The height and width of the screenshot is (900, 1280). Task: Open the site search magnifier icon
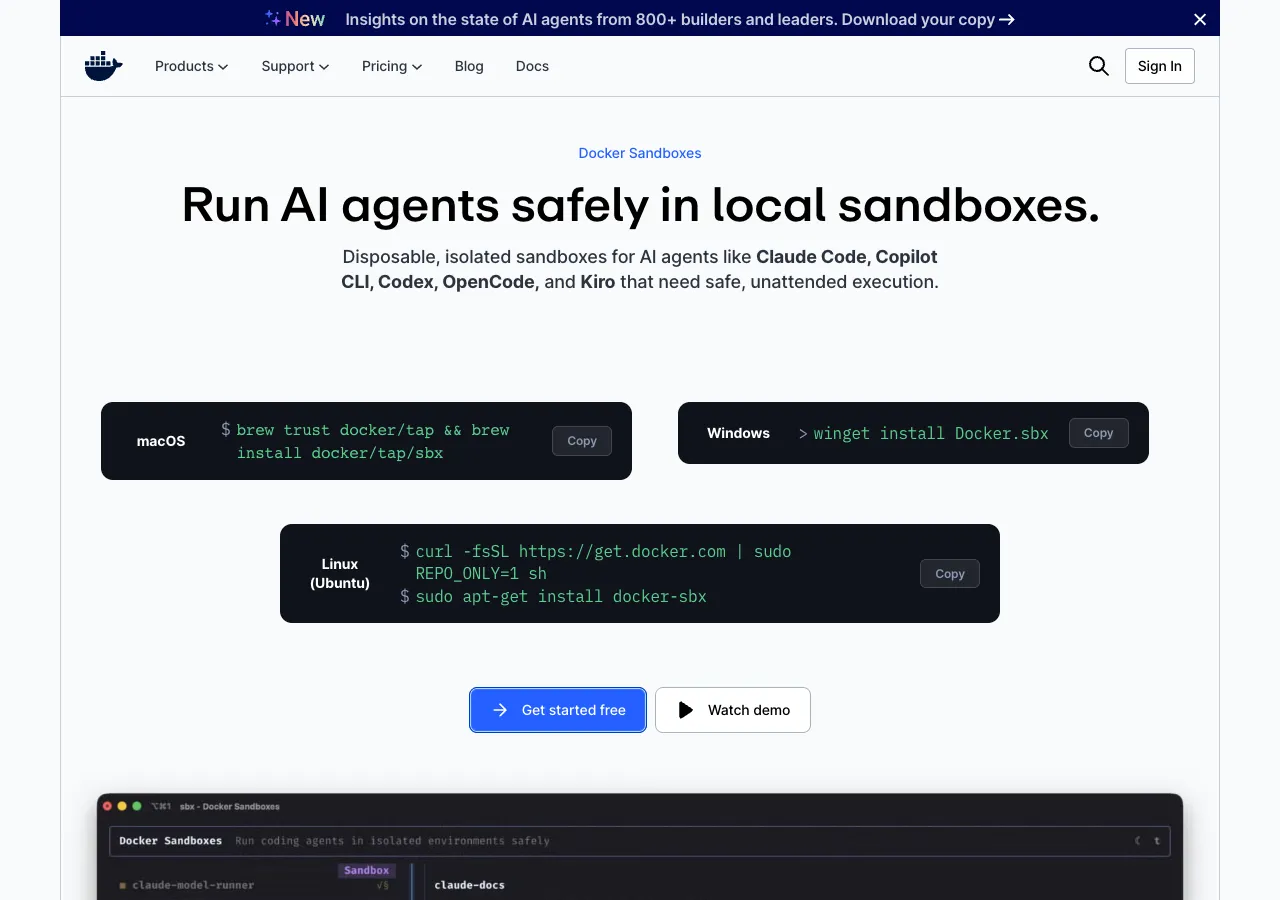(x=1098, y=66)
